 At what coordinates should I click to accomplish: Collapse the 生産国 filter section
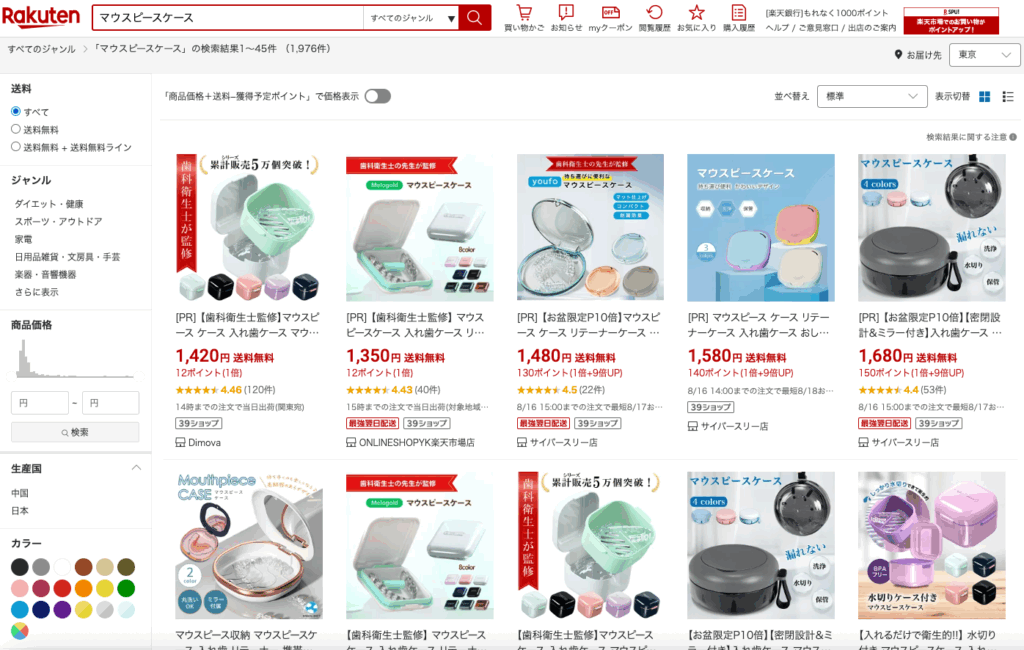(x=136, y=468)
